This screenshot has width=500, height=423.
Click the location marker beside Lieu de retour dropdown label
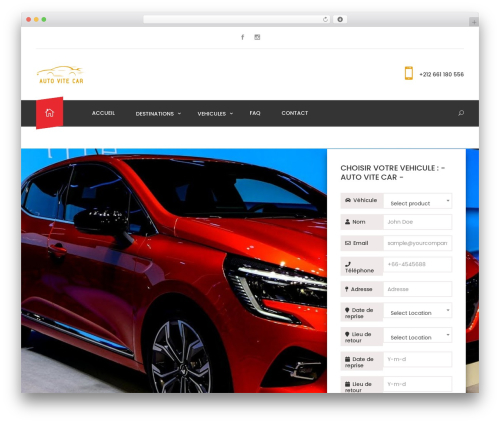tap(347, 334)
